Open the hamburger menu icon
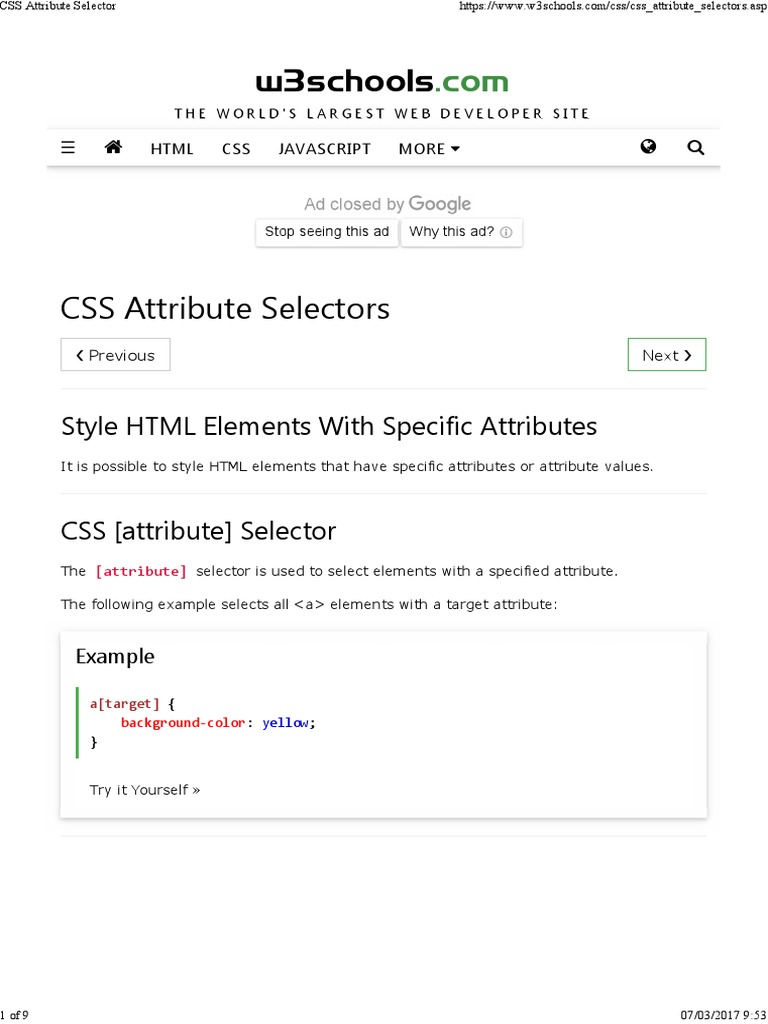The height and width of the screenshot is (1024, 768). [68, 148]
